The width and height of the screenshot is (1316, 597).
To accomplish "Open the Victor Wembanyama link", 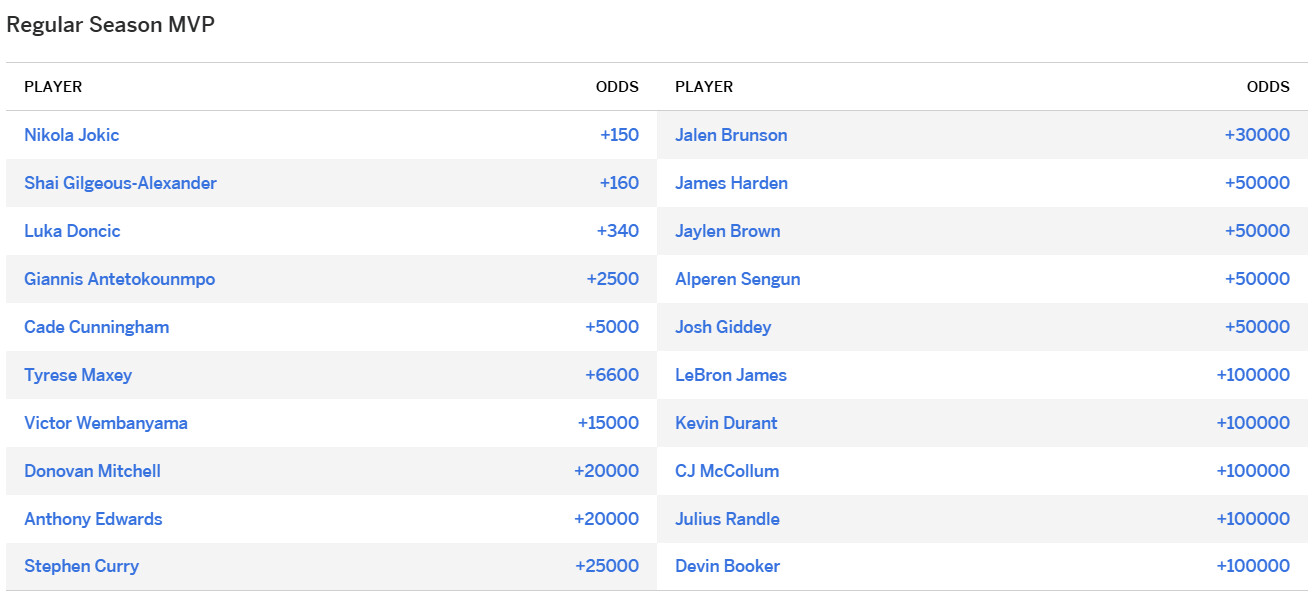I will [x=106, y=423].
